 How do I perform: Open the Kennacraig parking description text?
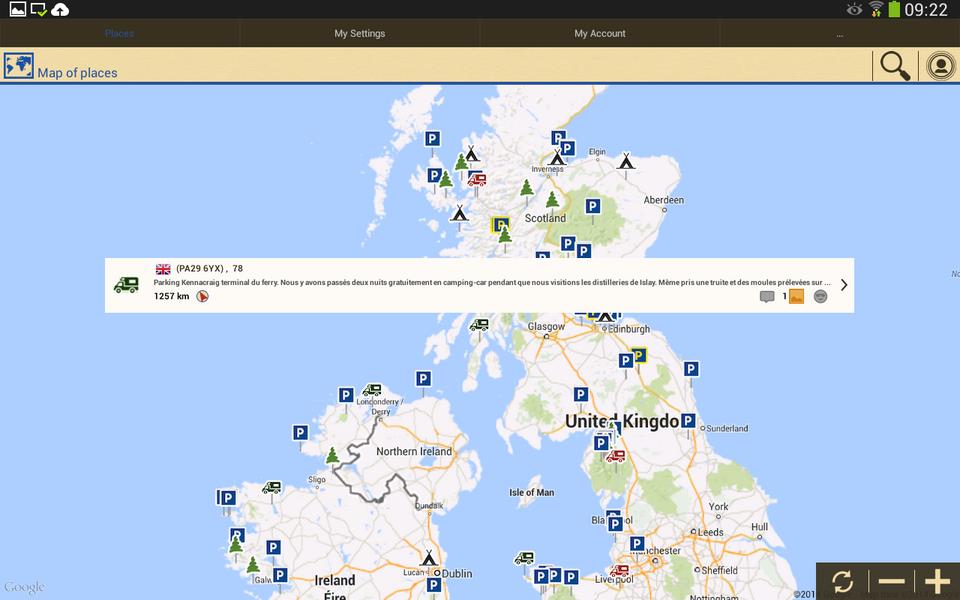492,283
